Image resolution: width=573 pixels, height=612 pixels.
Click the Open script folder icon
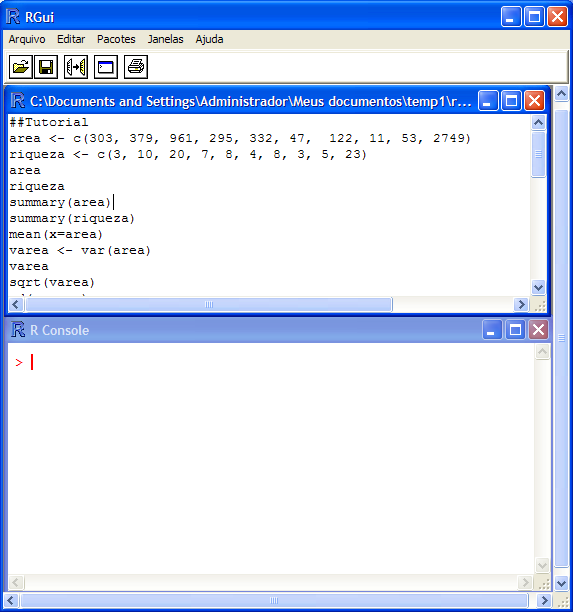pos(21,67)
